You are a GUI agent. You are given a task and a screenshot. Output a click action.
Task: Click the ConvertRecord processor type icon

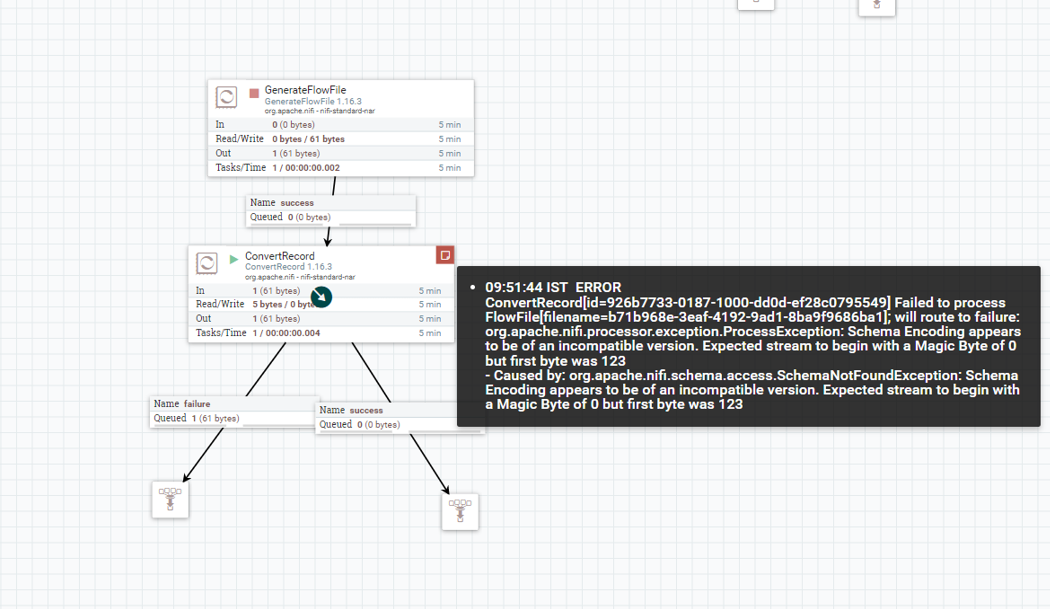(x=206, y=263)
